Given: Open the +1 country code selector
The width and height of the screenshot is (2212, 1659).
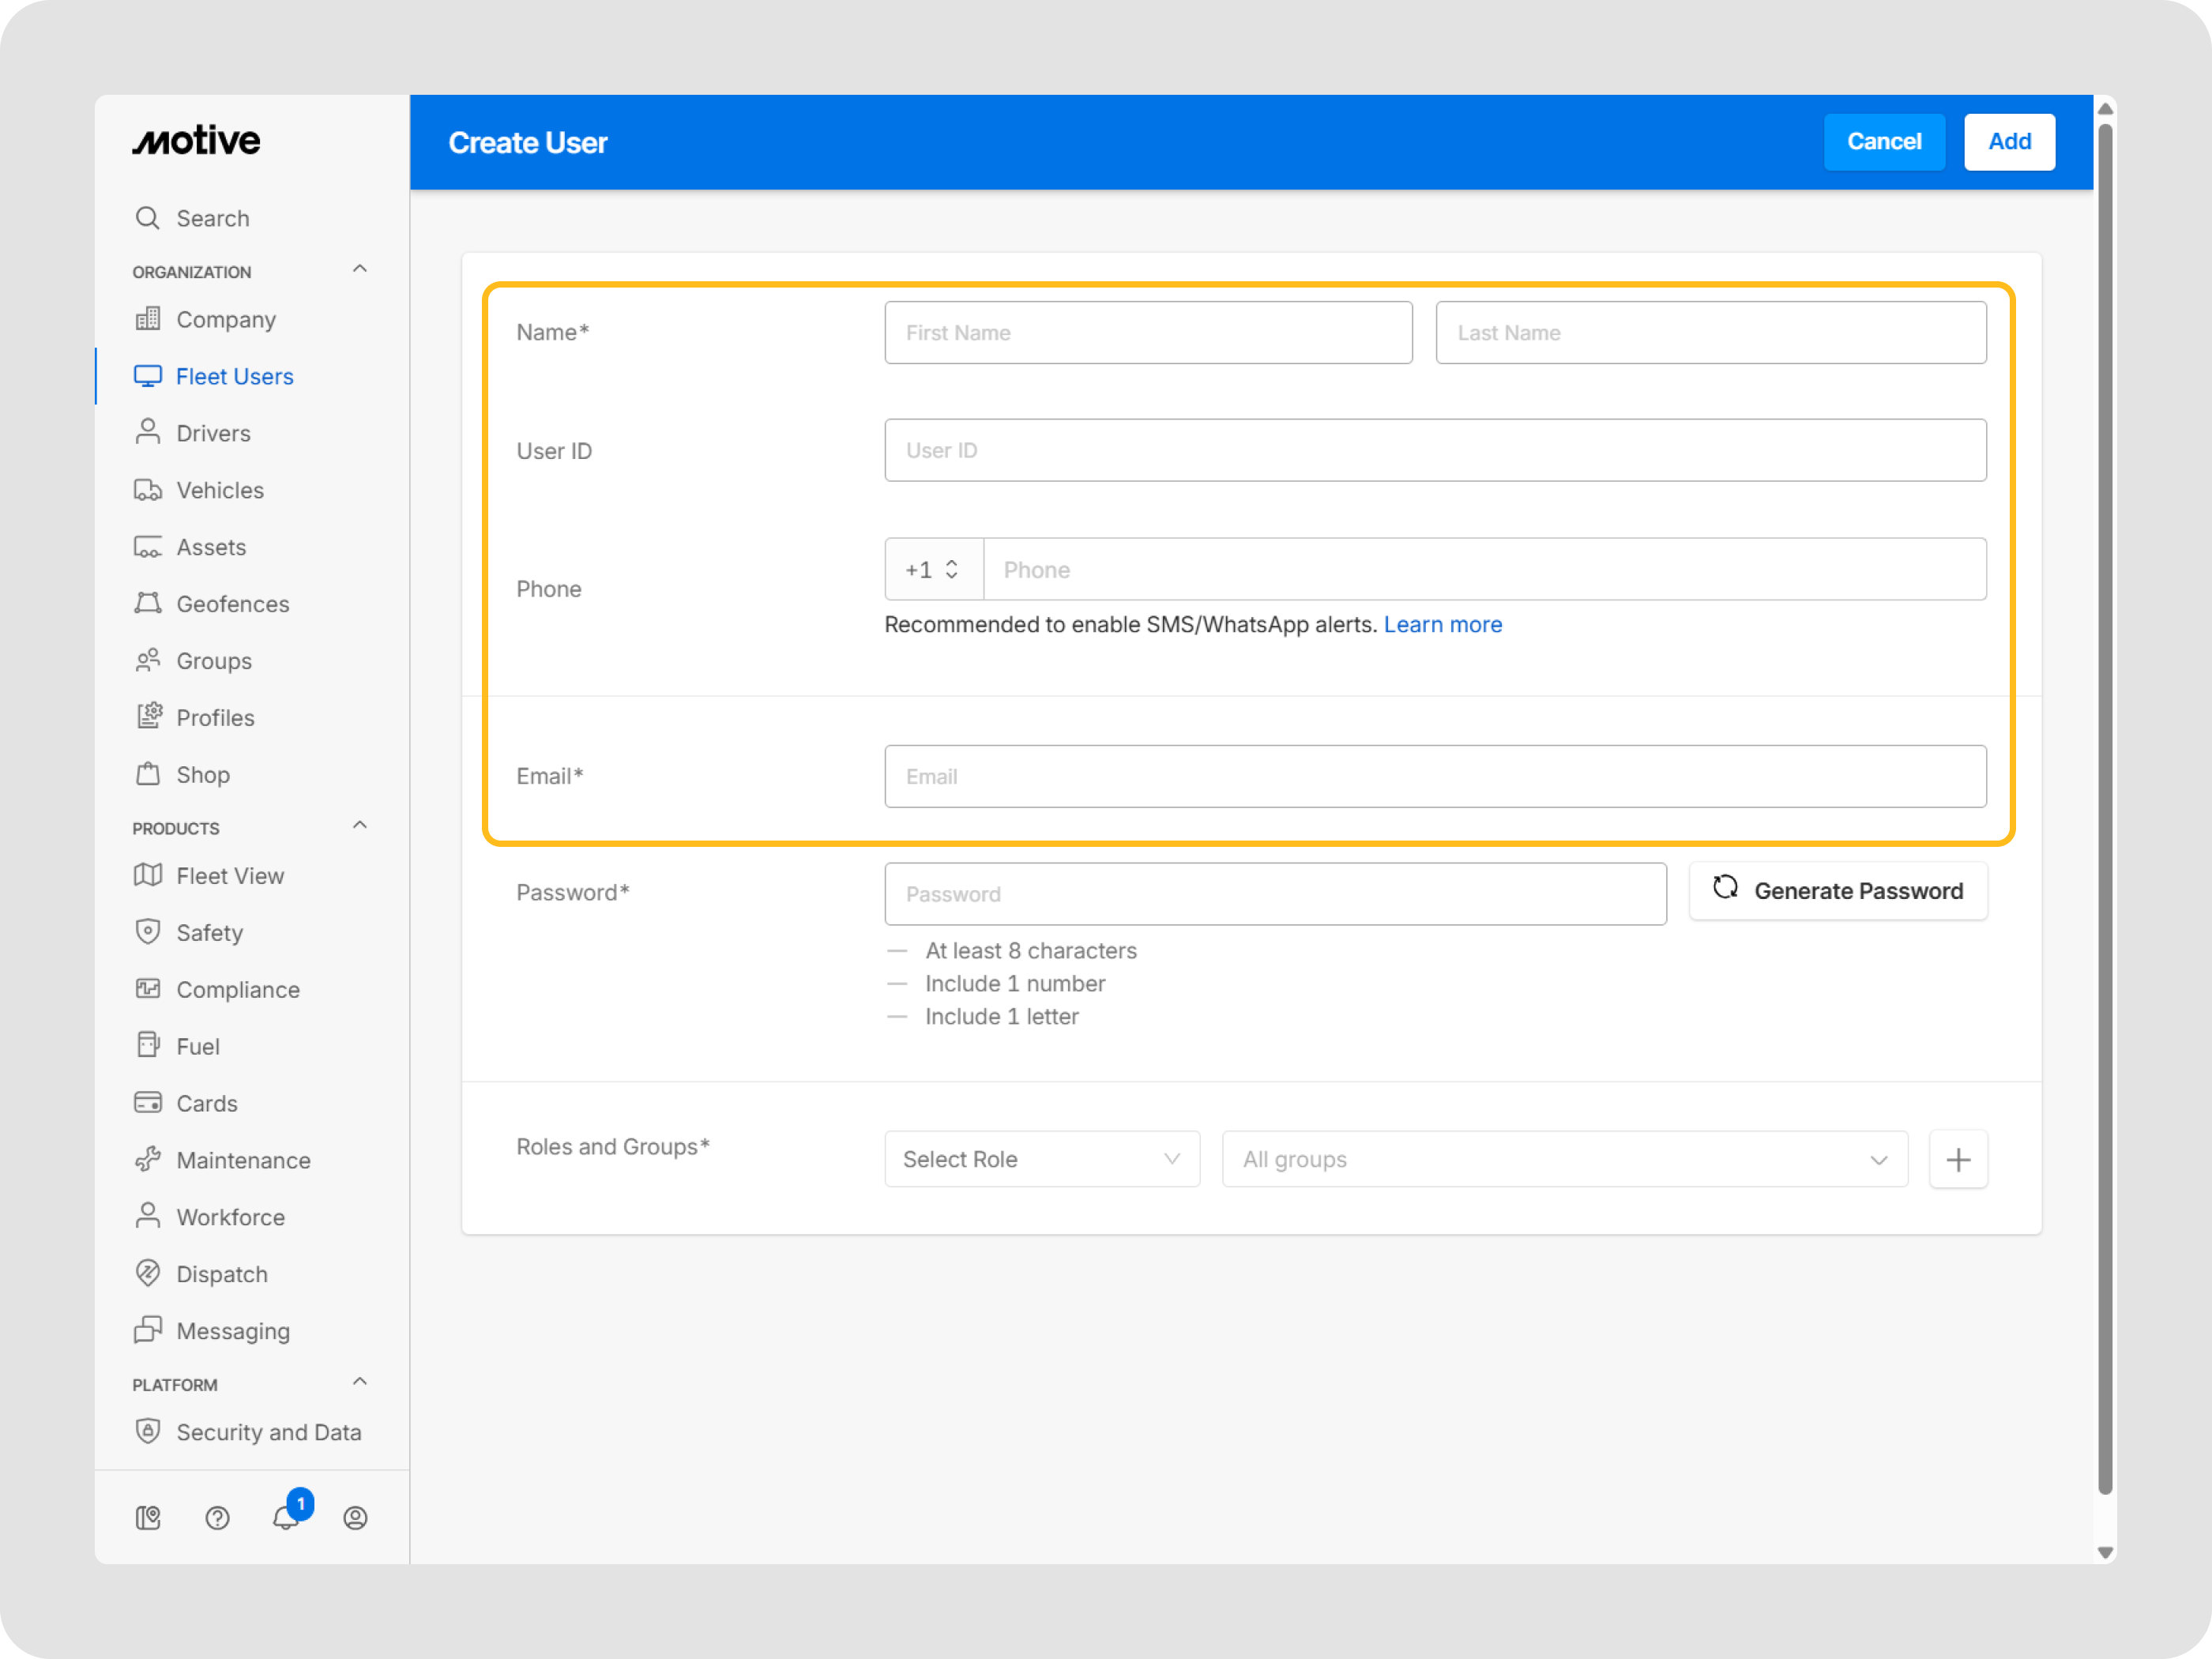Looking at the screenshot, I should (932, 569).
